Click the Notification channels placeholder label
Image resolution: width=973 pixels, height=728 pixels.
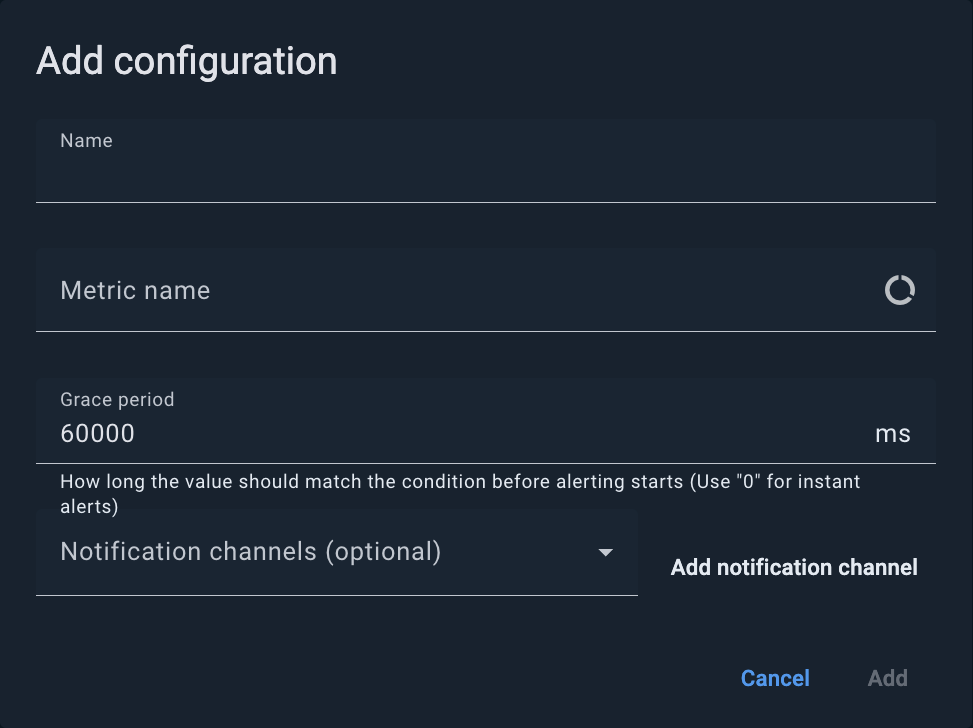coord(252,551)
